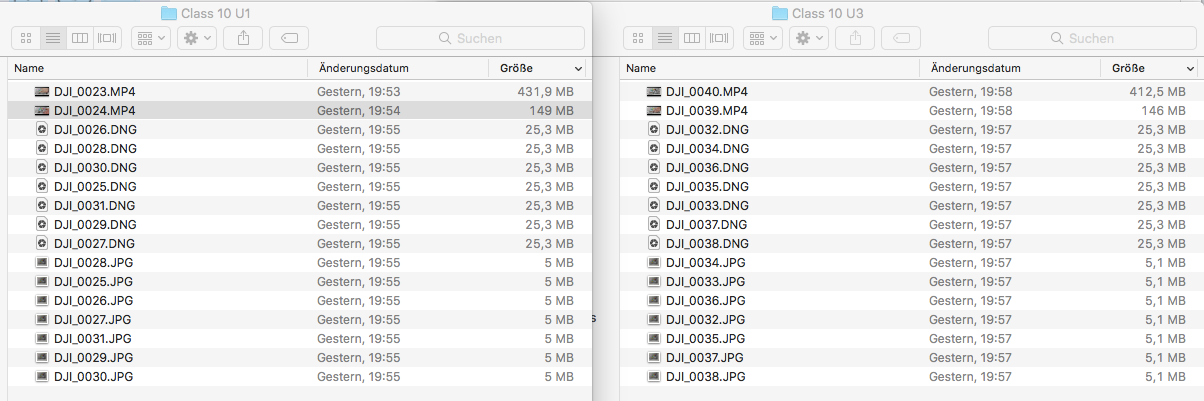The height and width of the screenshot is (401, 1204).
Task: Select the DJI_0030.JPG image file icon
Action: coord(41,376)
